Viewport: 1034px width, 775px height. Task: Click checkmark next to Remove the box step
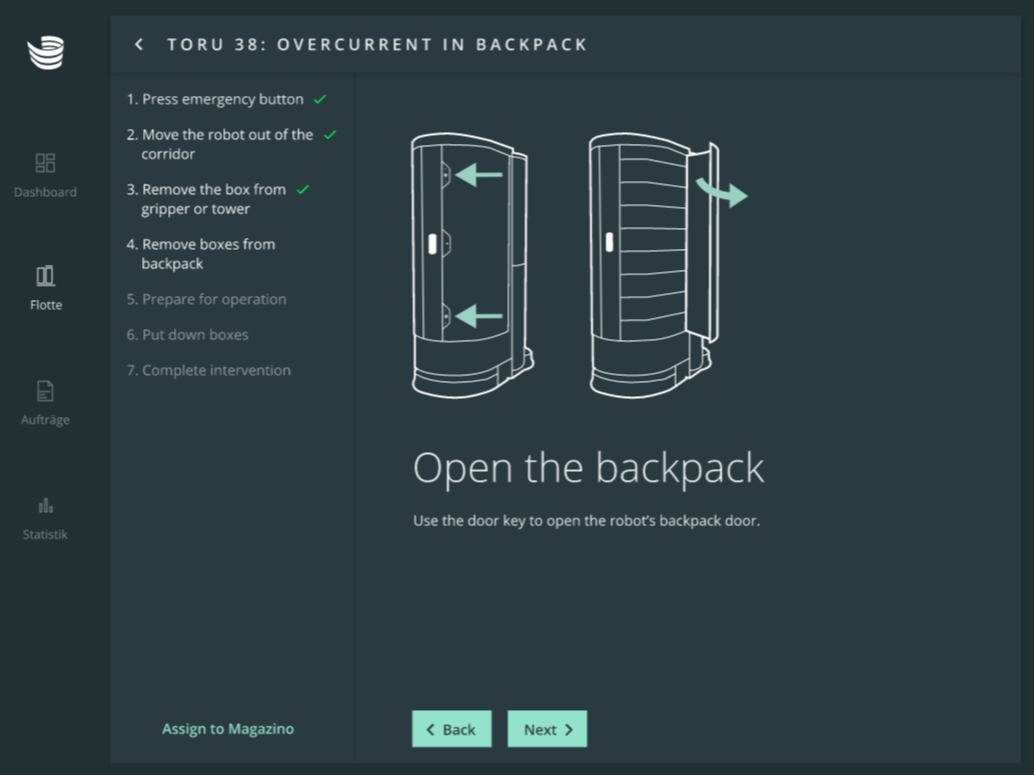303,190
